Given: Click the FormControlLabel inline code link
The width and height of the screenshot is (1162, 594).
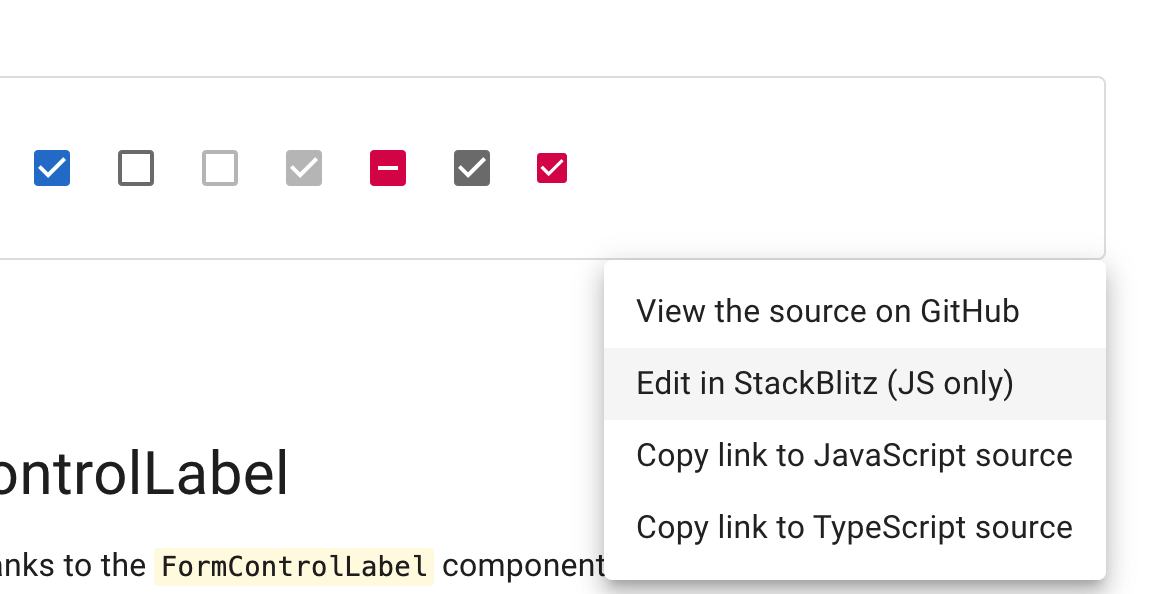Looking at the screenshot, I should click(x=293, y=566).
